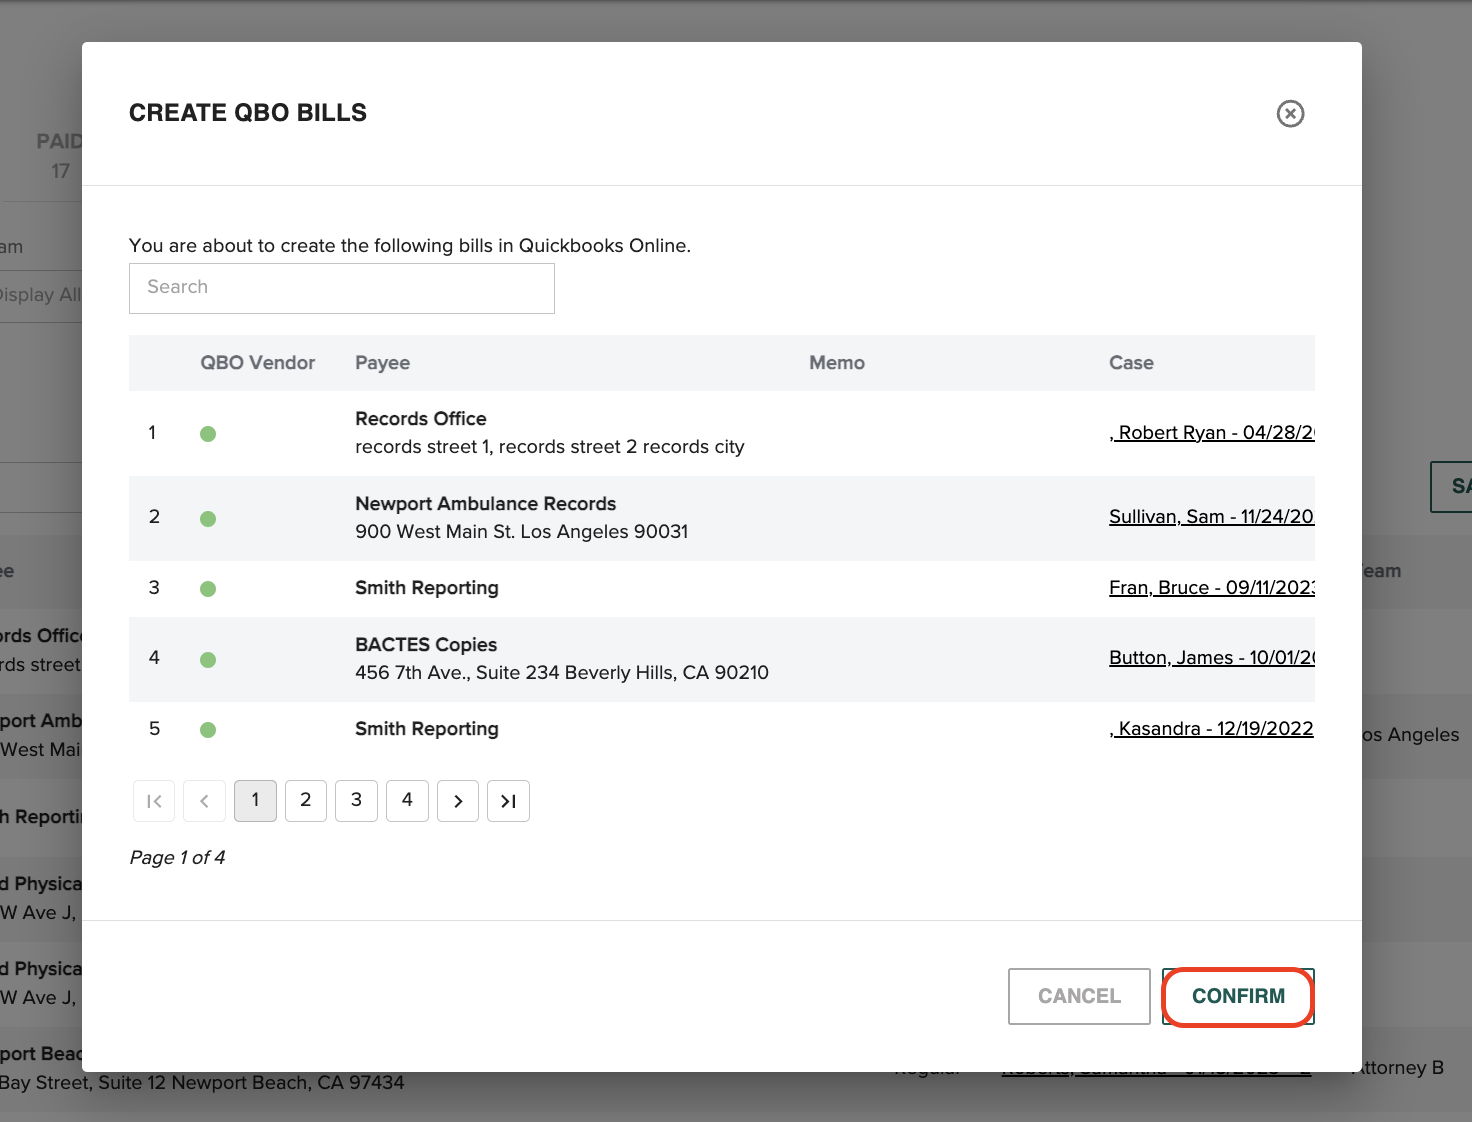Click the Payee column header

382,363
